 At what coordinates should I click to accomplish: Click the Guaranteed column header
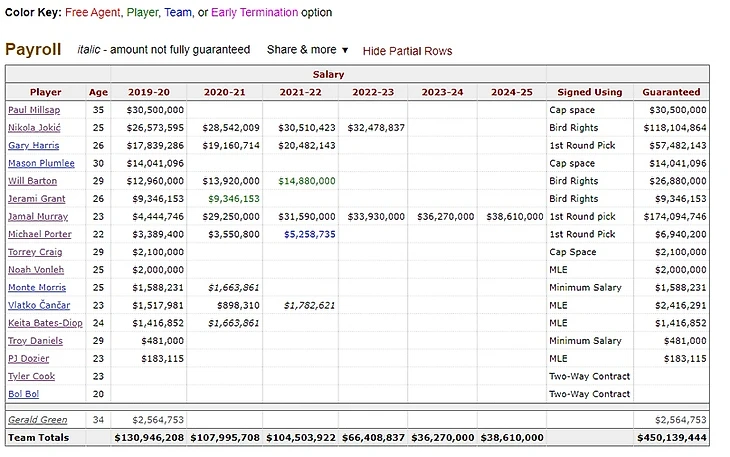point(671,92)
